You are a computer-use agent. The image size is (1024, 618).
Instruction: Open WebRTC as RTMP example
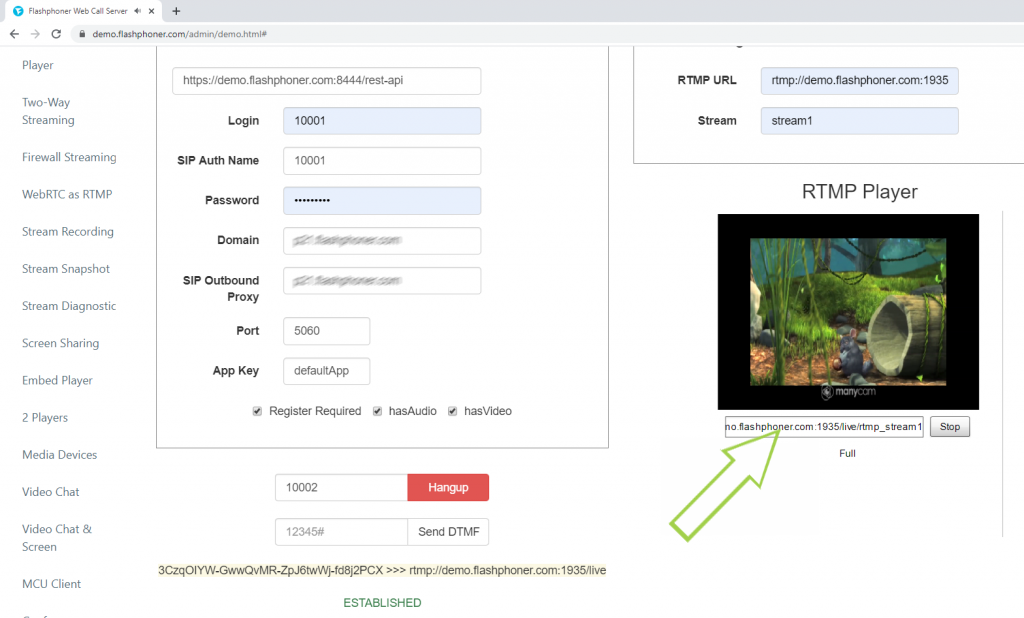pos(67,195)
